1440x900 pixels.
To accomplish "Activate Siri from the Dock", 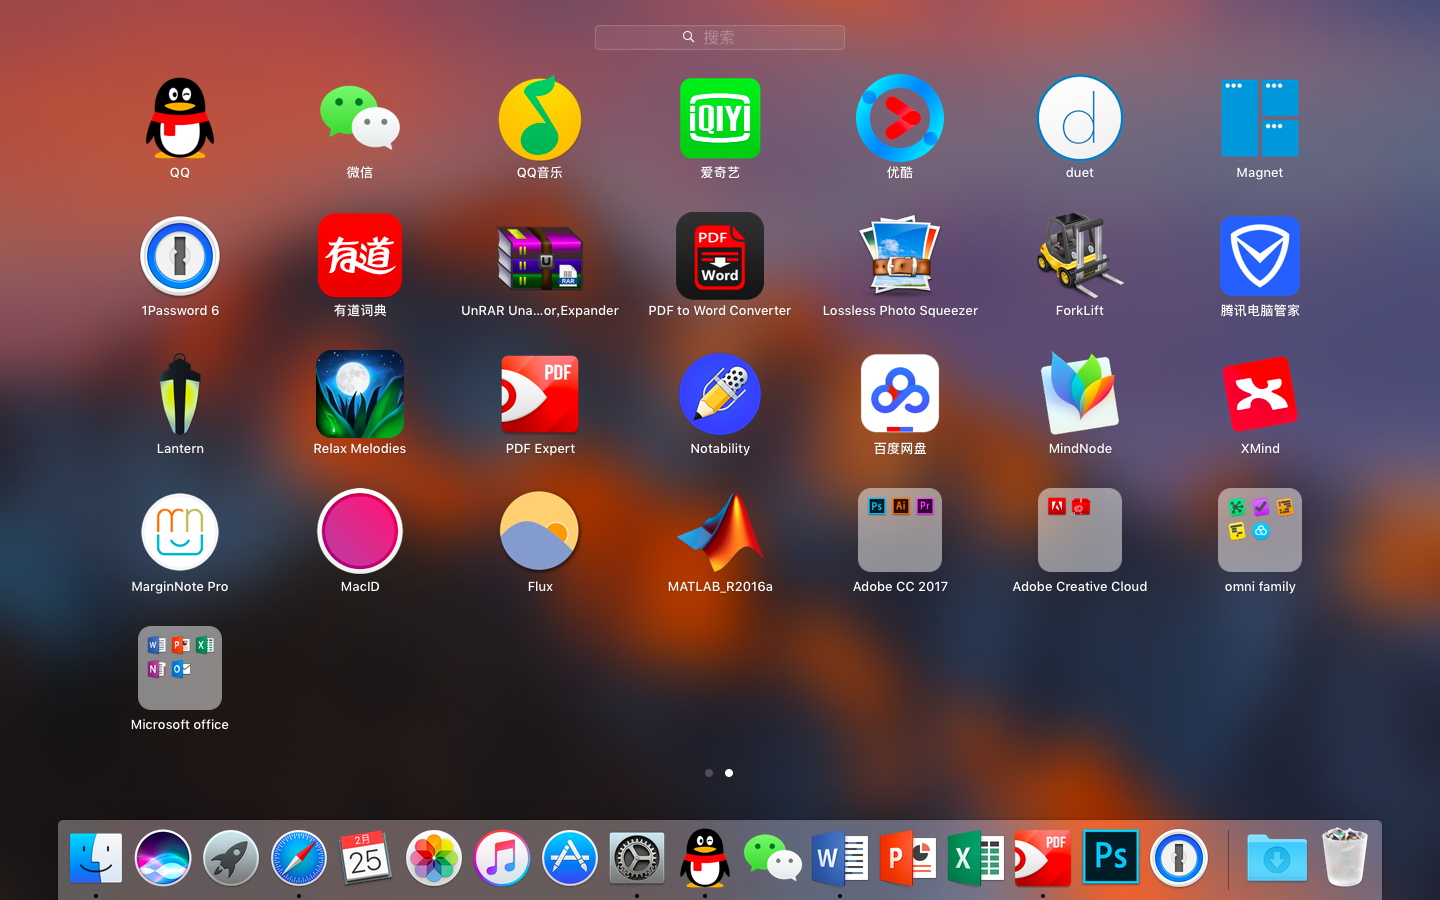I will click(x=163, y=858).
